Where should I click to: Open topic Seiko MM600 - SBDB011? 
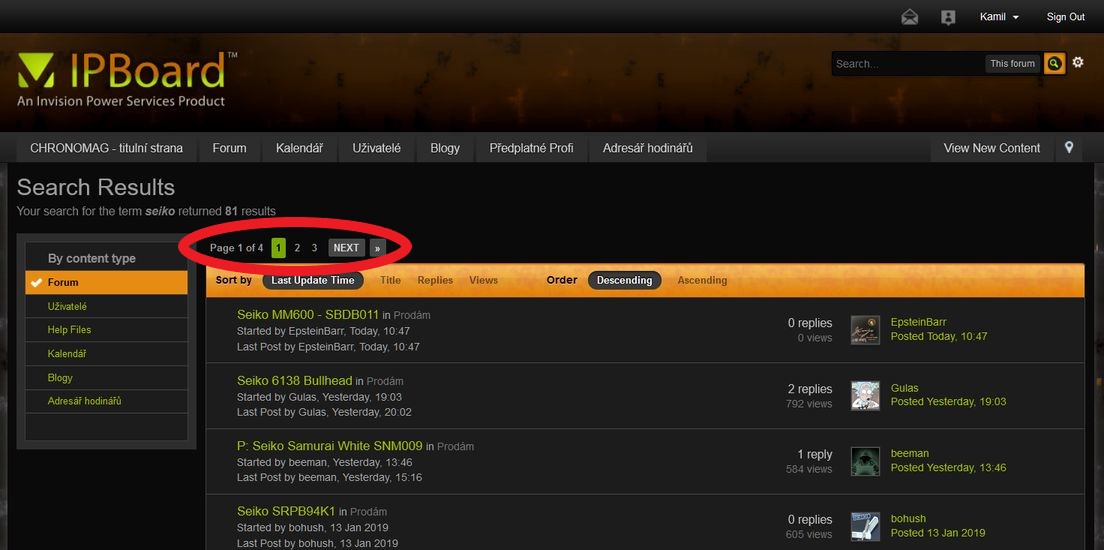point(308,315)
